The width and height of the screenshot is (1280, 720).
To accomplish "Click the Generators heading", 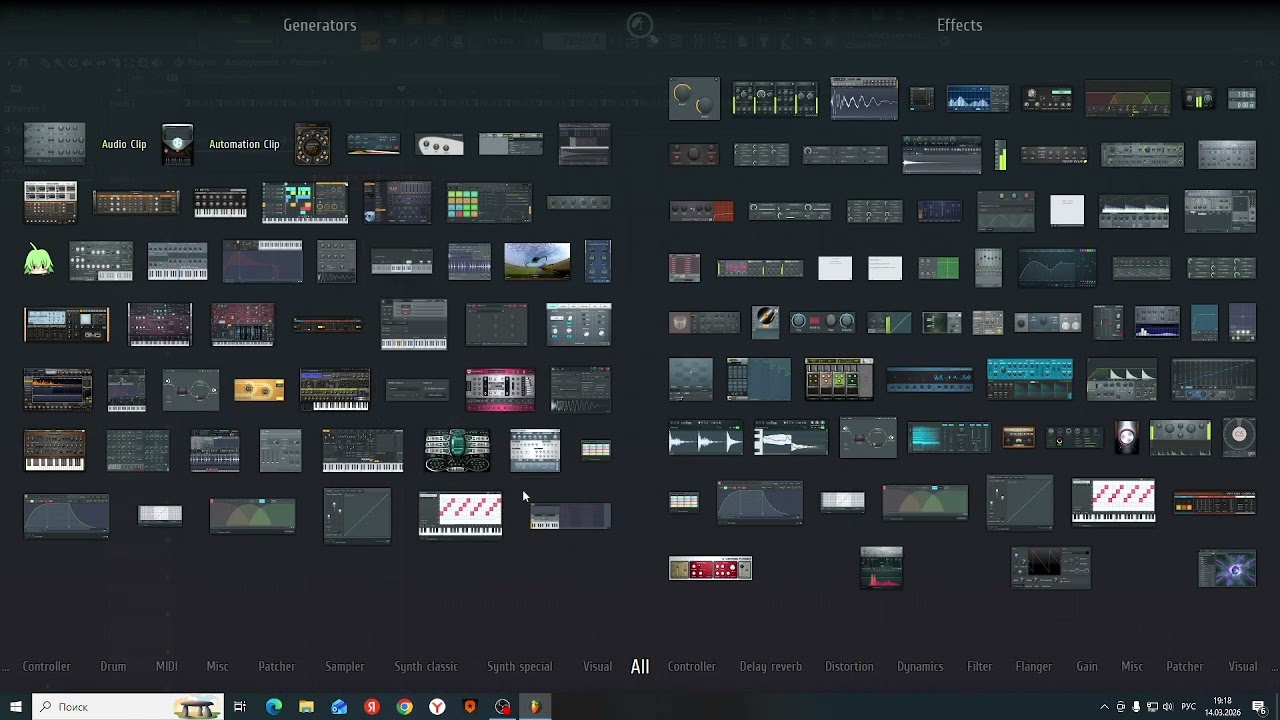I will (x=320, y=25).
